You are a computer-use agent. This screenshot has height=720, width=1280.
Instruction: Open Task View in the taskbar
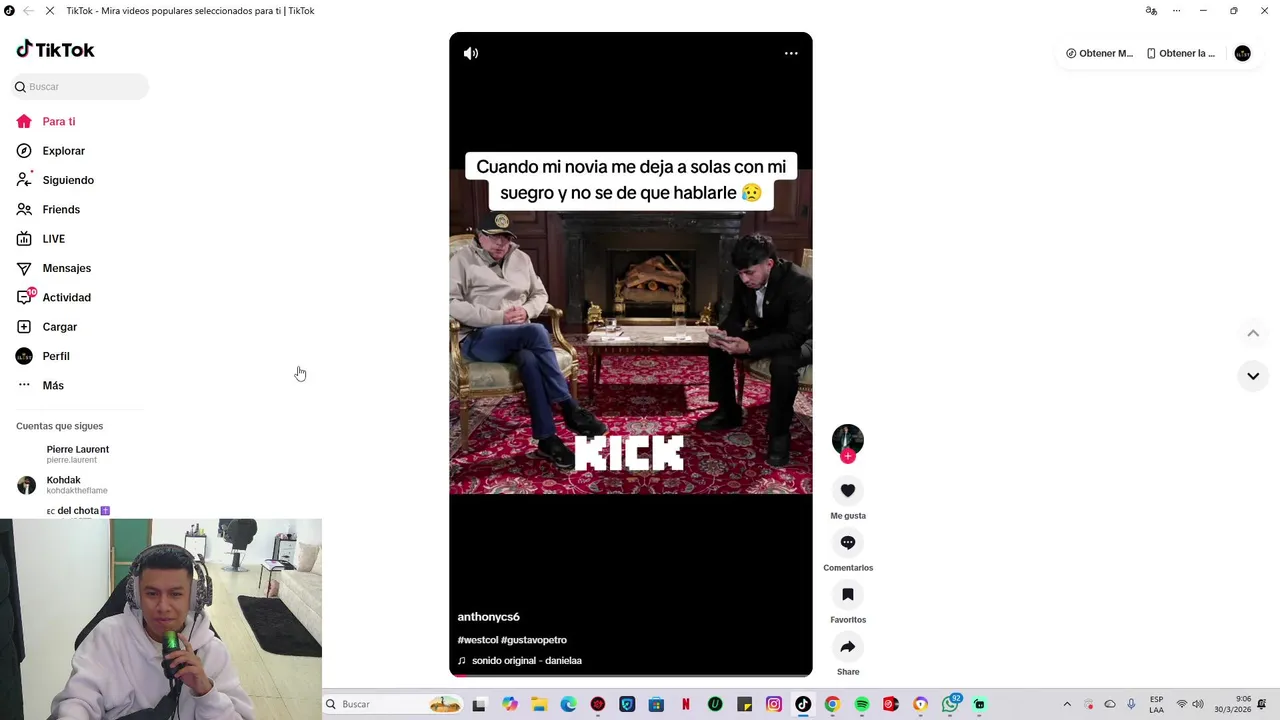click(x=479, y=705)
